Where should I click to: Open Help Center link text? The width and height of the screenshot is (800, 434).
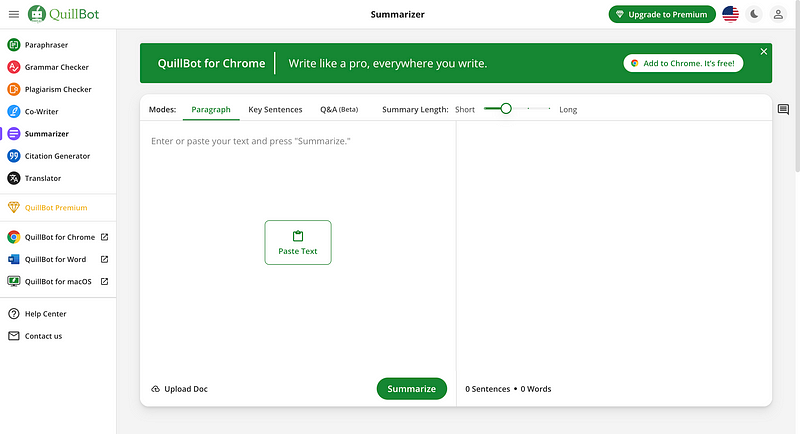[x=45, y=314]
